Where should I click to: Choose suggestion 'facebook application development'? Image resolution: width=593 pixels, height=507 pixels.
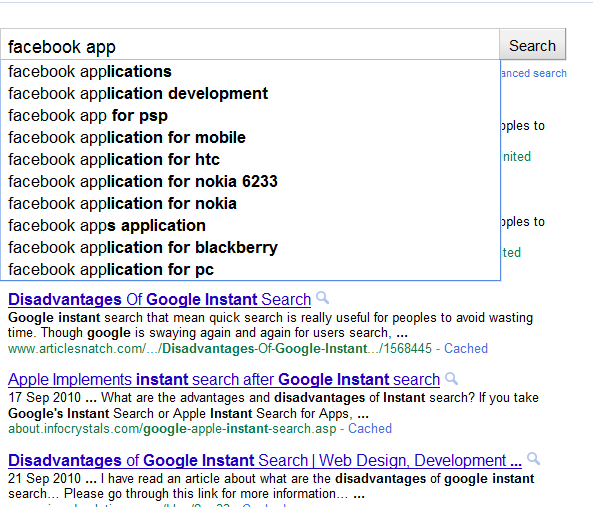tap(250, 93)
